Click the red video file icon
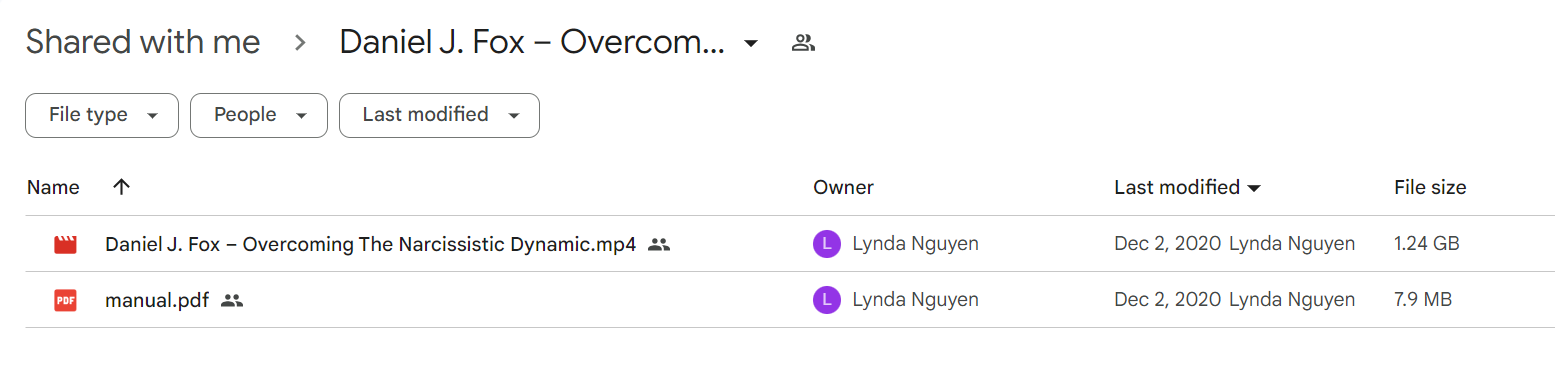Viewport: 1555px width, 392px height. [65, 244]
